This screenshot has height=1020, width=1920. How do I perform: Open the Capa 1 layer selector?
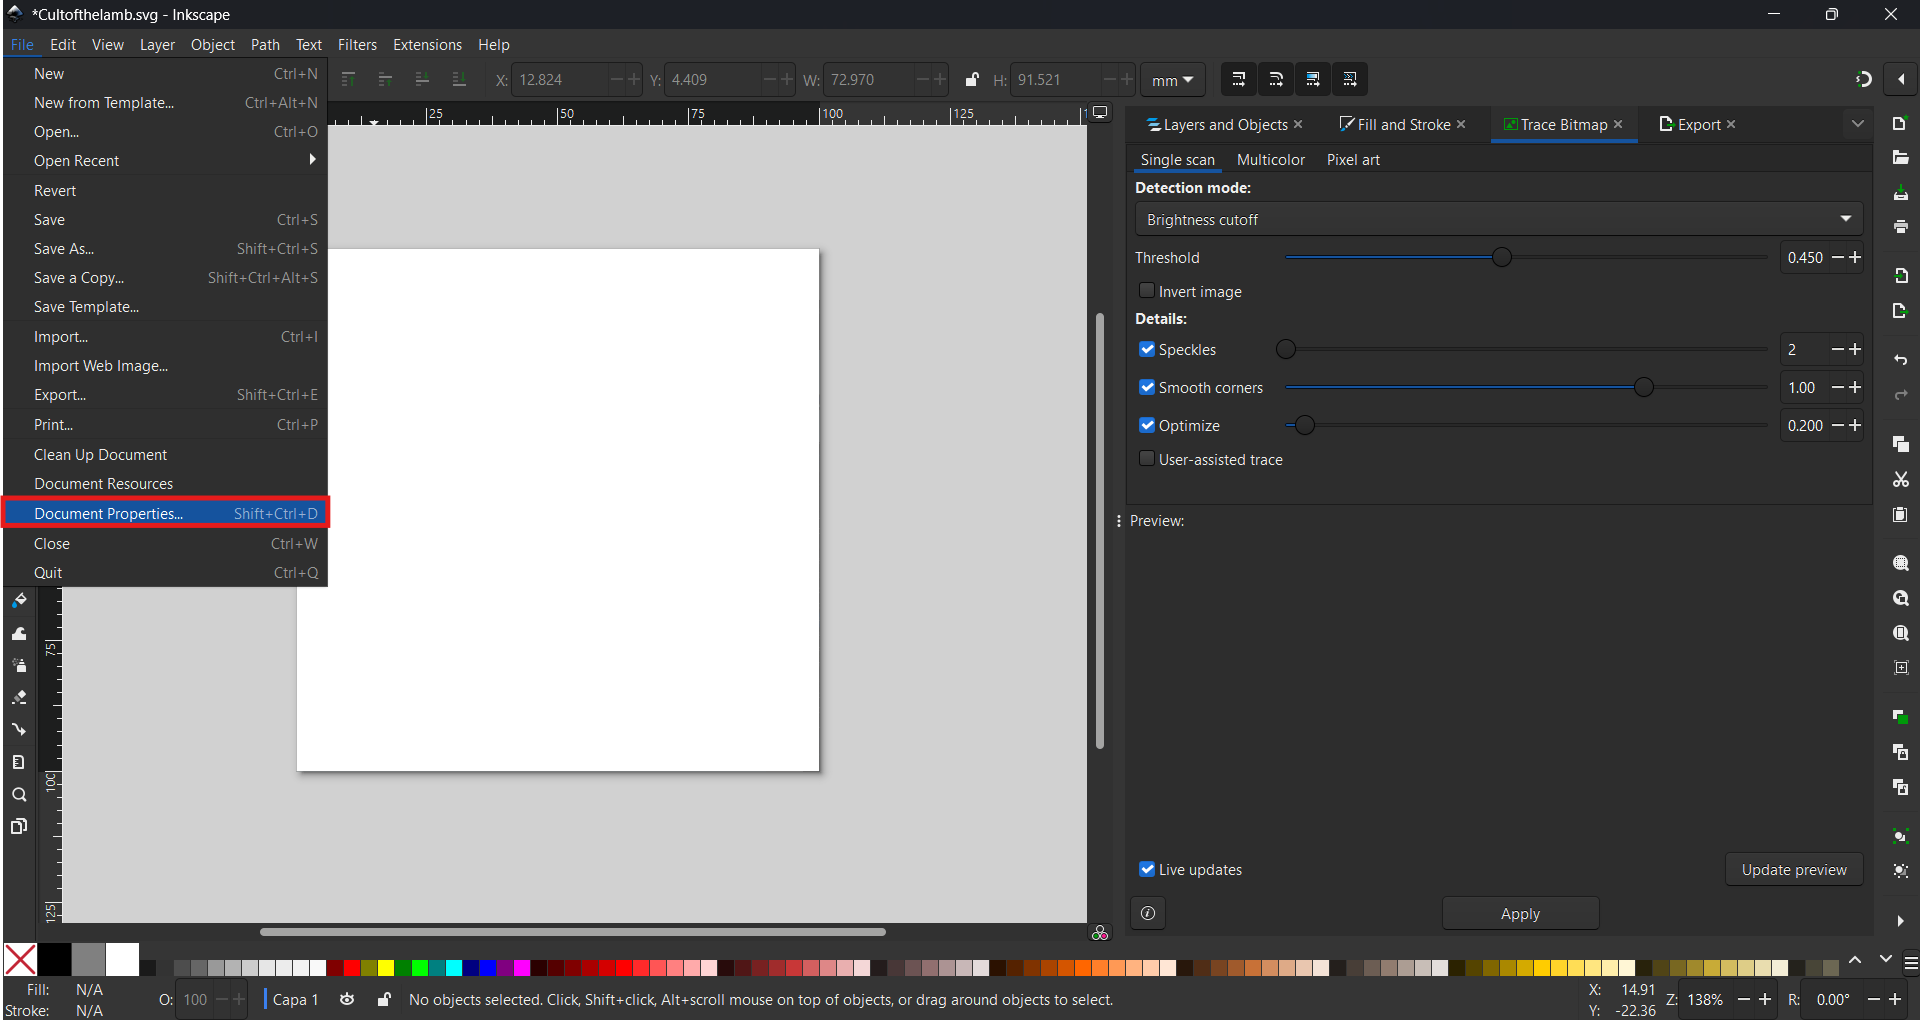pos(295,999)
